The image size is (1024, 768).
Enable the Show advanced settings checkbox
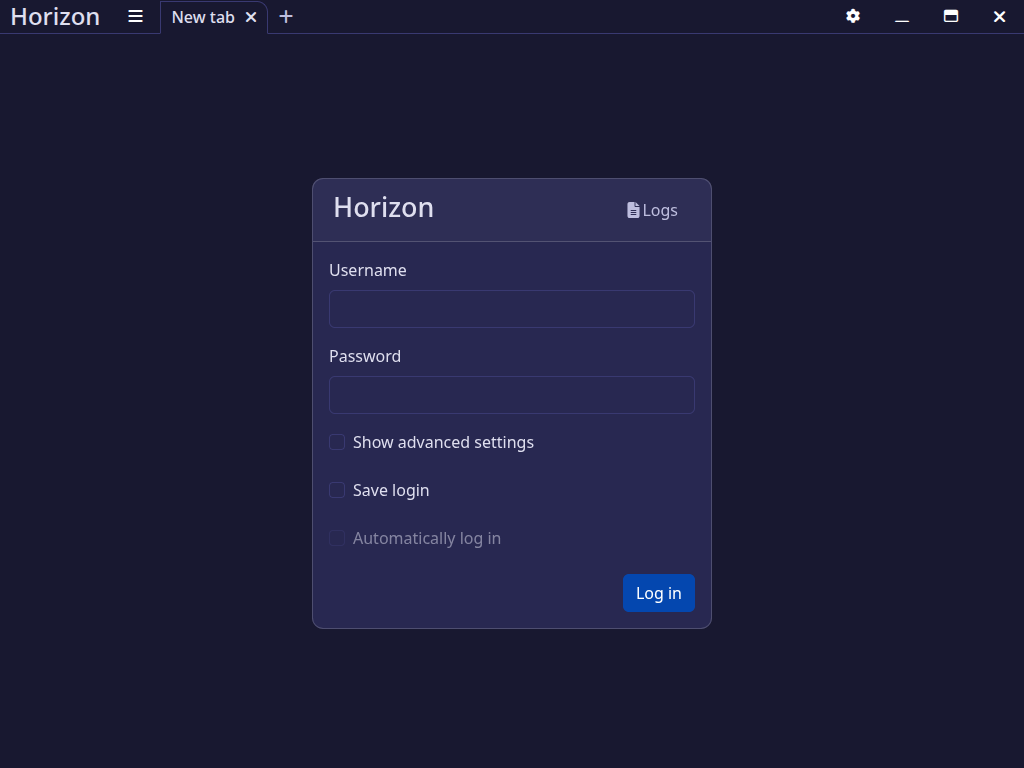coord(337,442)
